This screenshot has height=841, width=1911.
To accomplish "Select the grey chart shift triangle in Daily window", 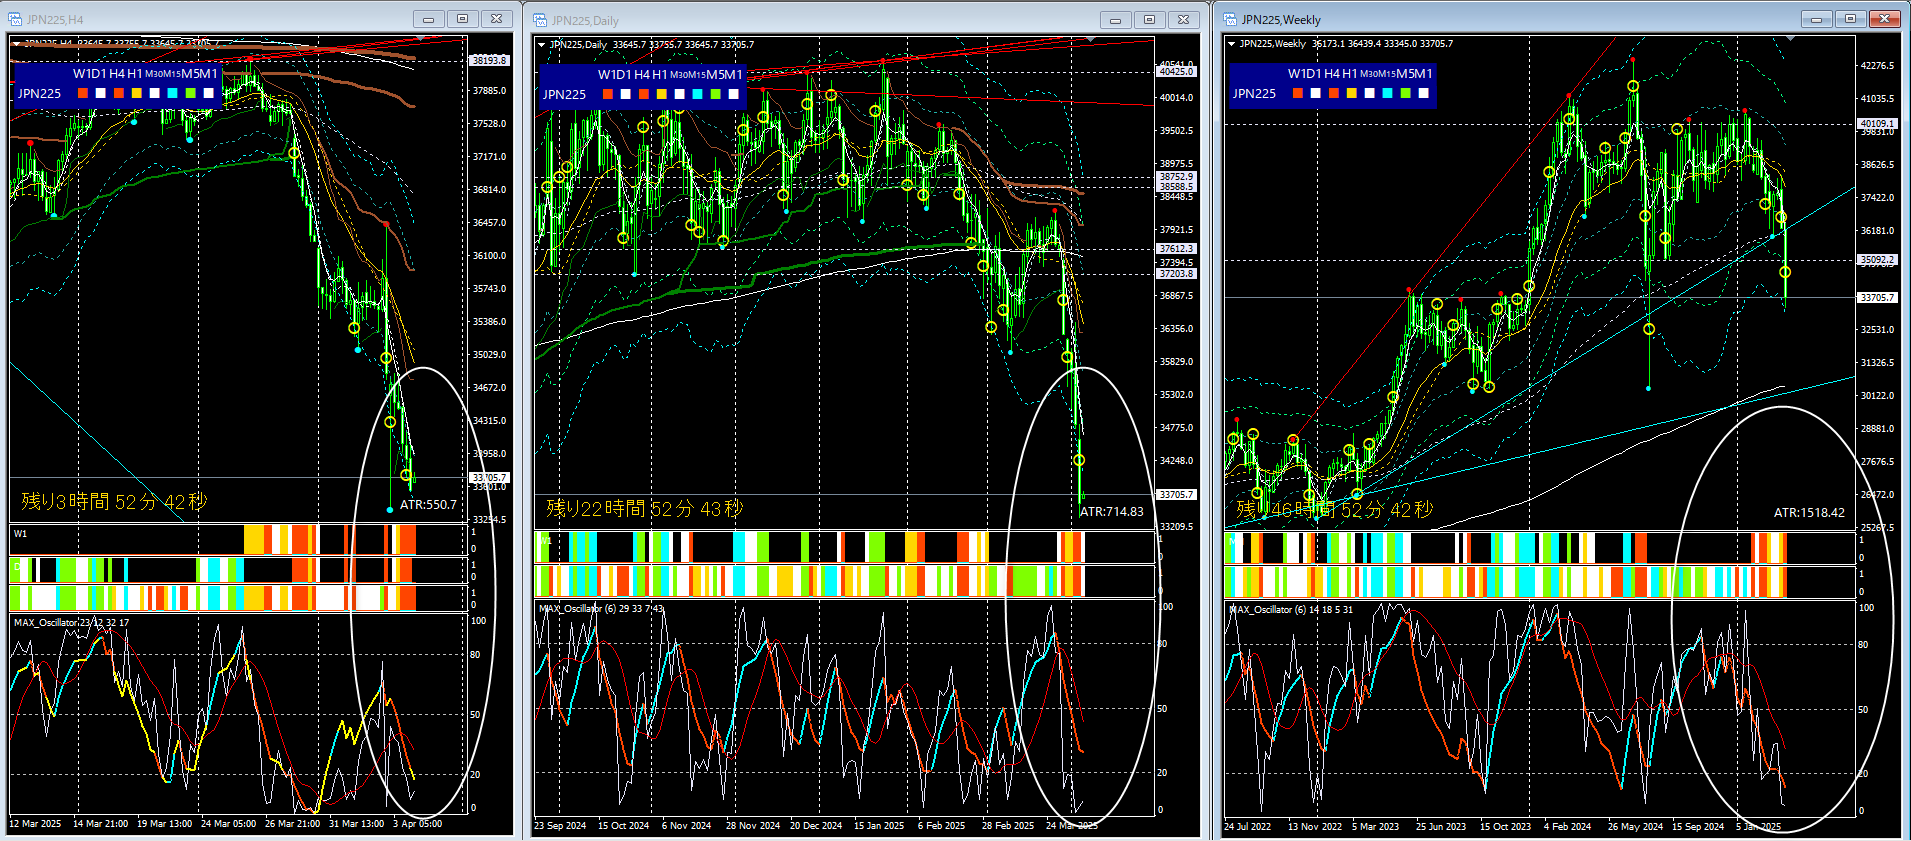I will point(1091,40).
